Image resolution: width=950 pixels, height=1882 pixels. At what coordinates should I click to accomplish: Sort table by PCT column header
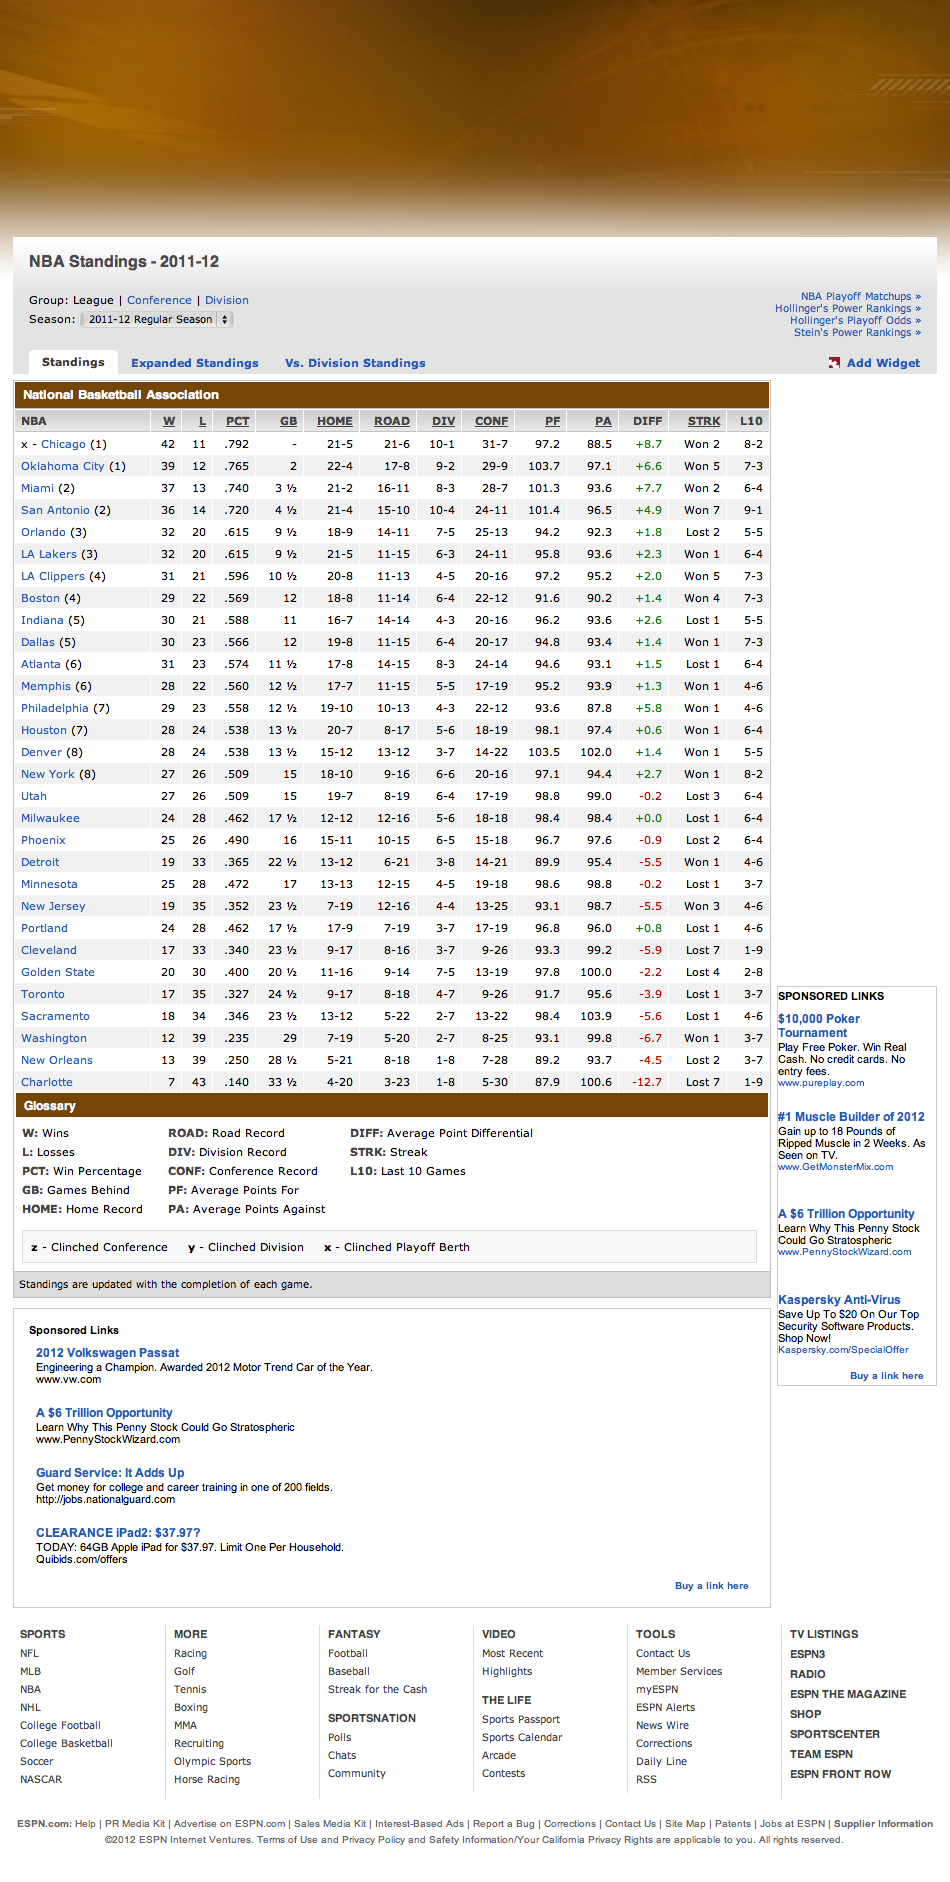point(237,421)
